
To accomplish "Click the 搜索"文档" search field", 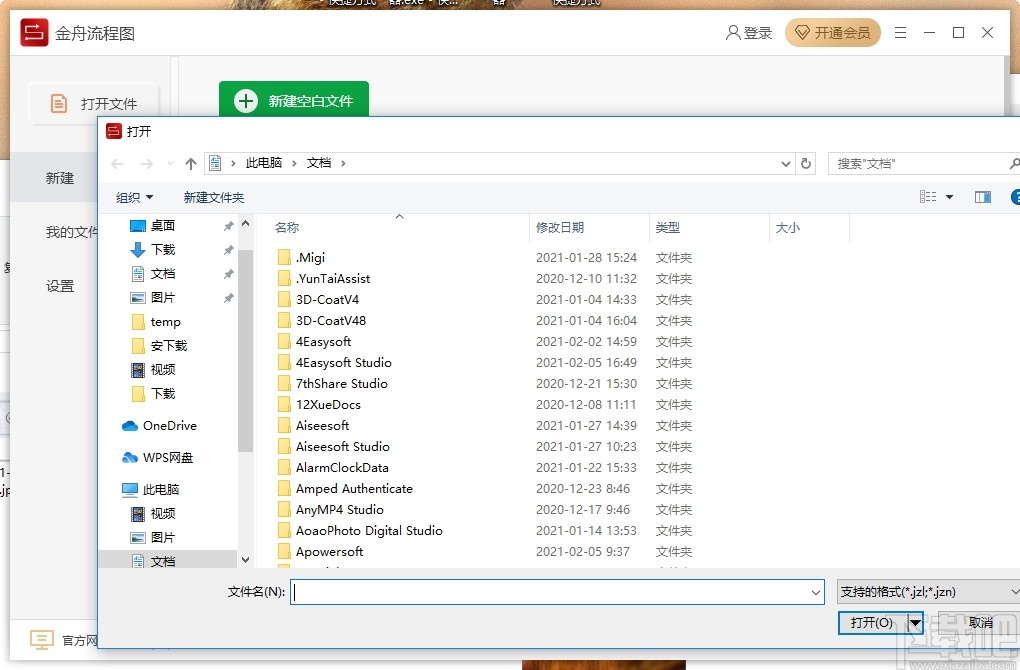I will pos(922,164).
